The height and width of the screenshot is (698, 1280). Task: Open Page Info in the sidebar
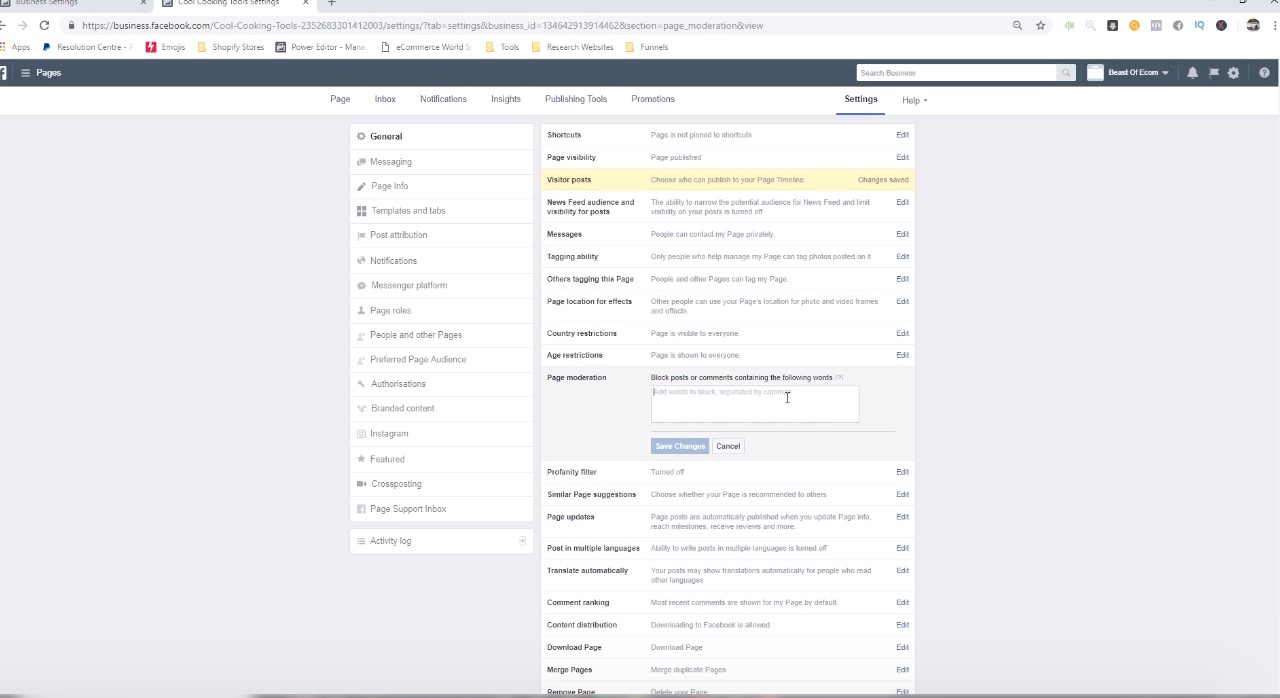pos(441,186)
